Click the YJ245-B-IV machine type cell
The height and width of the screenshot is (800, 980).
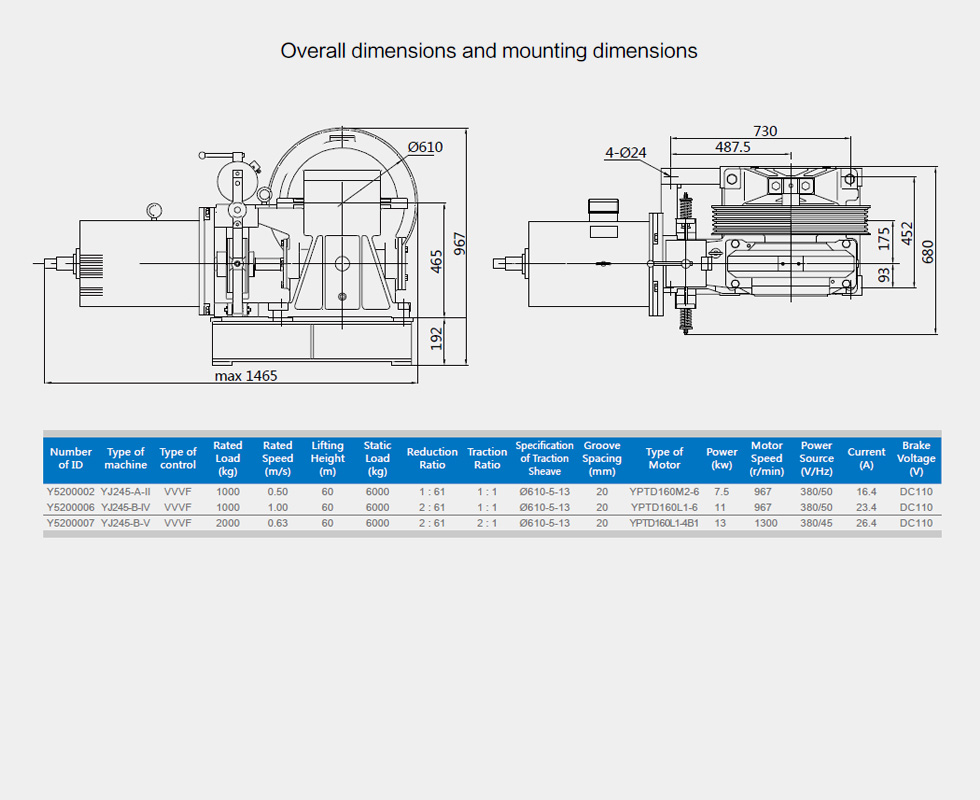(126, 507)
